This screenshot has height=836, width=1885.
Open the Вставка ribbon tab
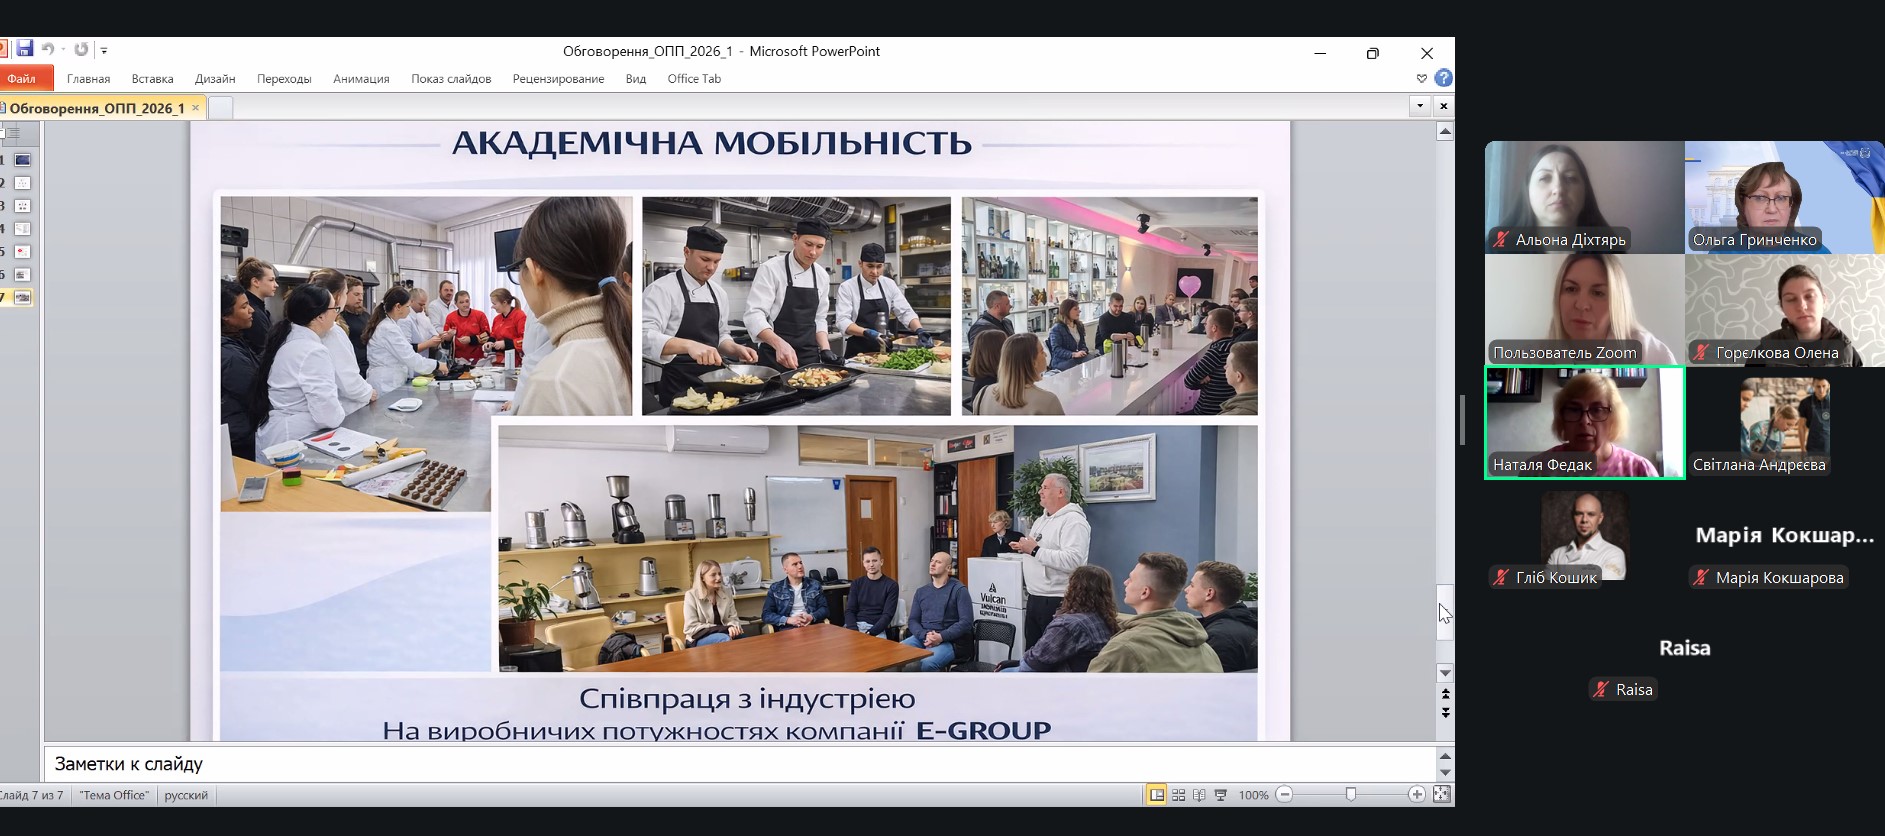pyautogui.click(x=152, y=79)
